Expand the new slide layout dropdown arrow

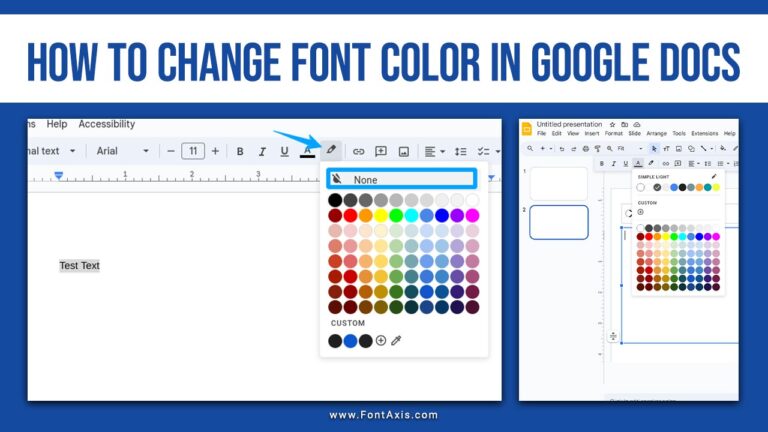pyautogui.click(x=551, y=149)
